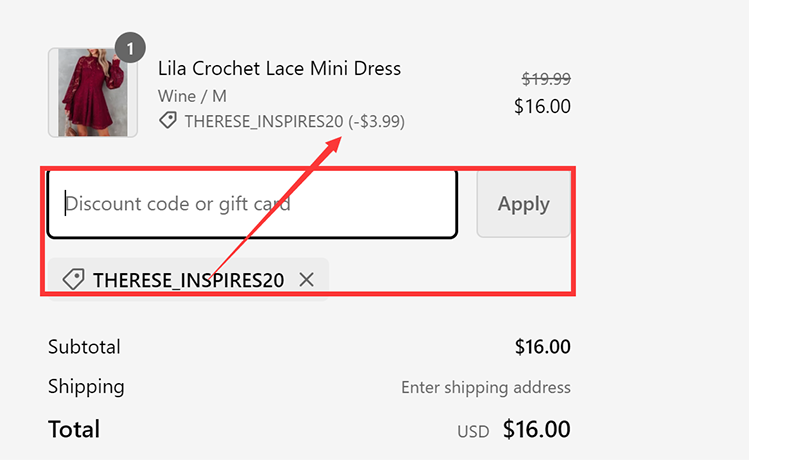
Task: Remove the THERESE_INSPIRES20 discount with the X icon
Action: (x=306, y=280)
